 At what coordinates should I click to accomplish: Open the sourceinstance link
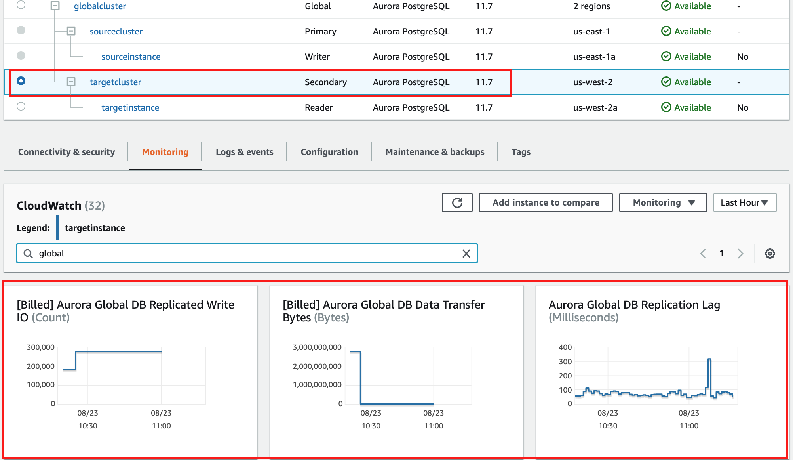(130, 57)
